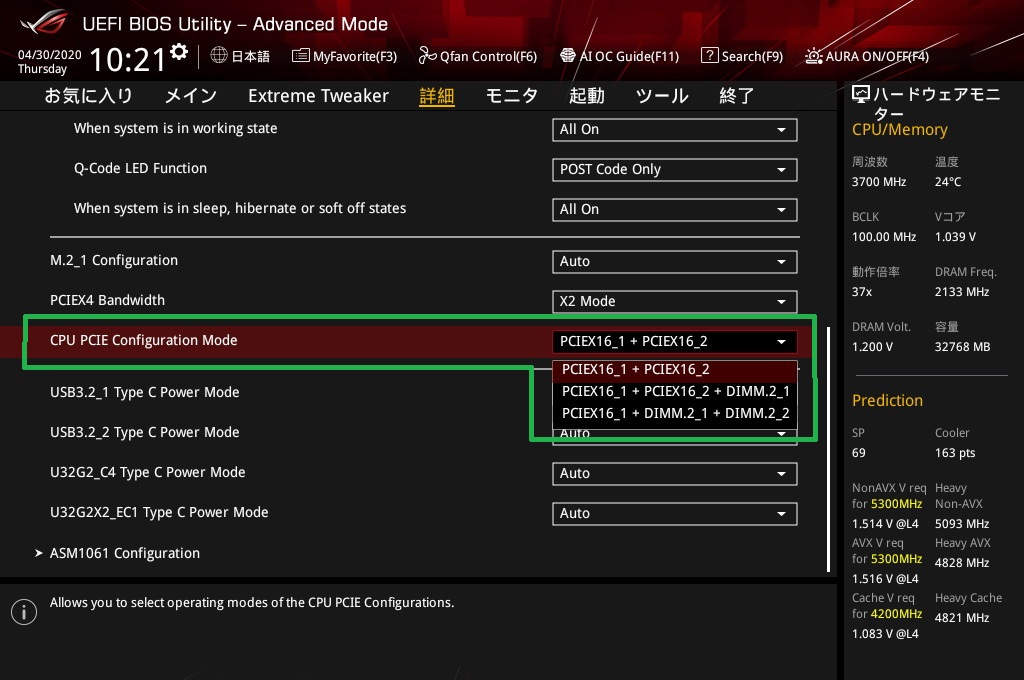The height and width of the screenshot is (680, 1024).
Task: Click the Search question mark icon
Action: 709,56
